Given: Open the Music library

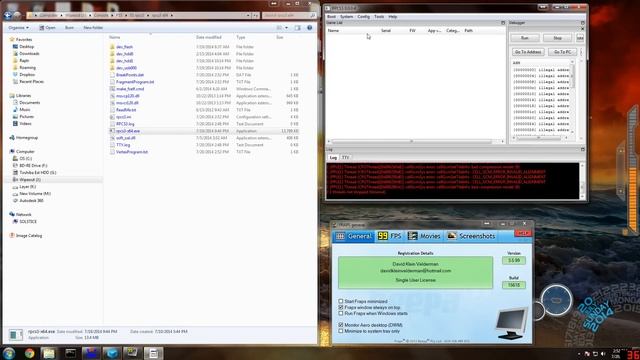Looking at the screenshot, I should coord(24,109).
